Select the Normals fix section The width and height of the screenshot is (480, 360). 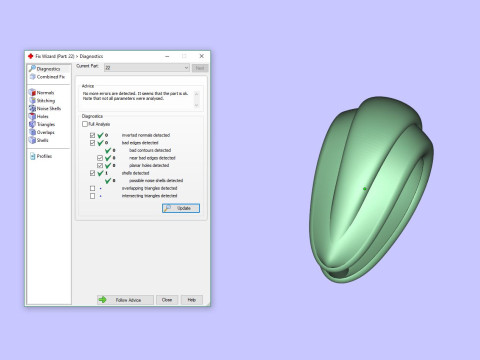tap(42, 92)
